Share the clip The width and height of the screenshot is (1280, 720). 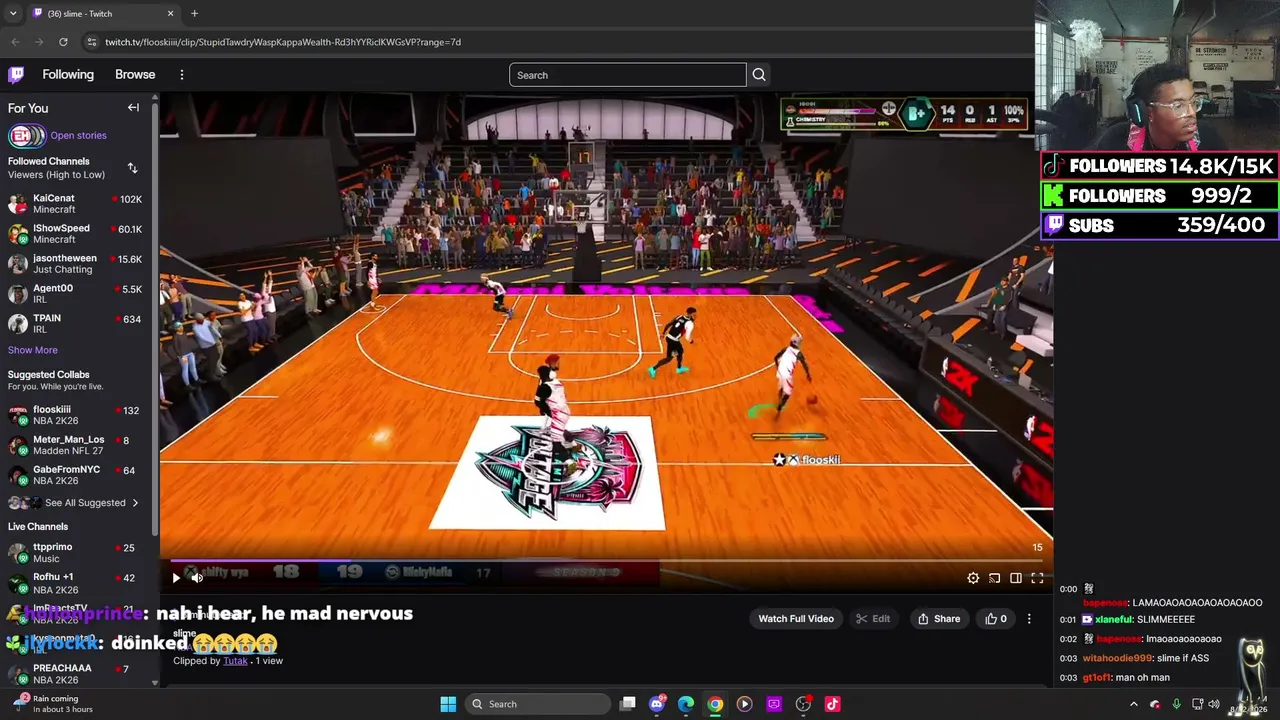pyautogui.click(x=939, y=619)
